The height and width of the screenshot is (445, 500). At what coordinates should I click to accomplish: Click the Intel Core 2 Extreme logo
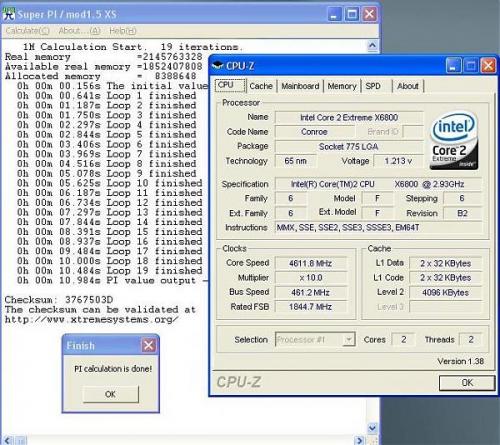click(454, 141)
